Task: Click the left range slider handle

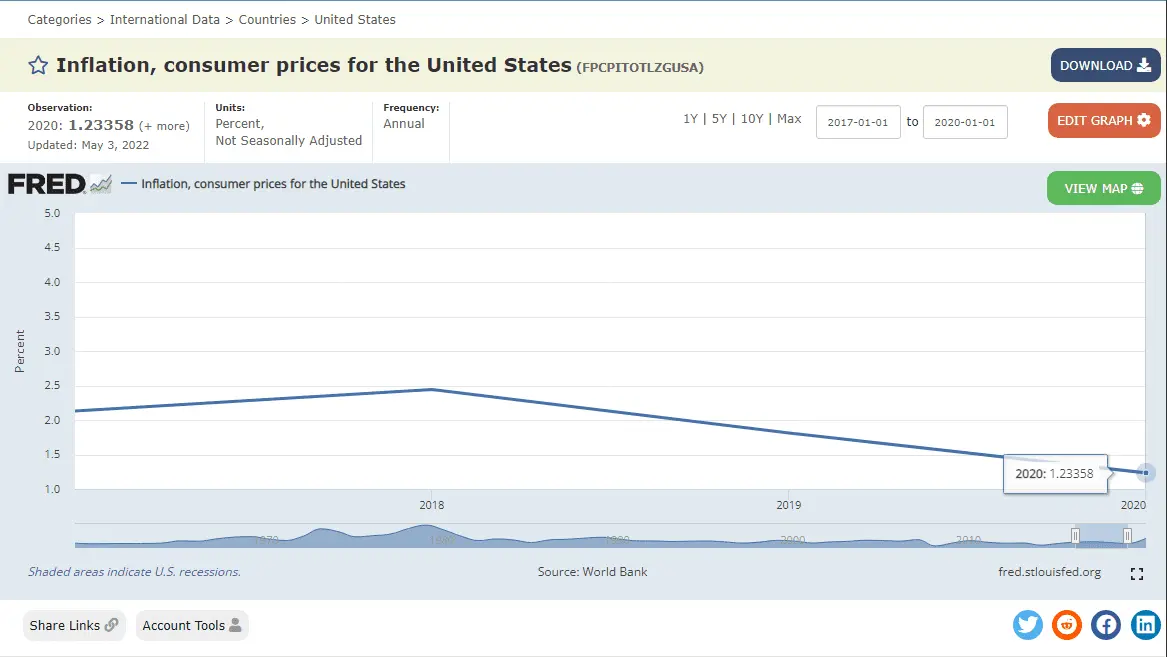Action: click(1076, 536)
